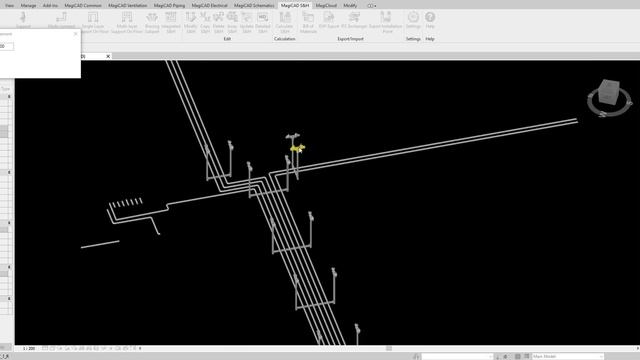Select the highlighted yellow hanger element
The width and height of the screenshot is (640, 360).
[297, 148]
